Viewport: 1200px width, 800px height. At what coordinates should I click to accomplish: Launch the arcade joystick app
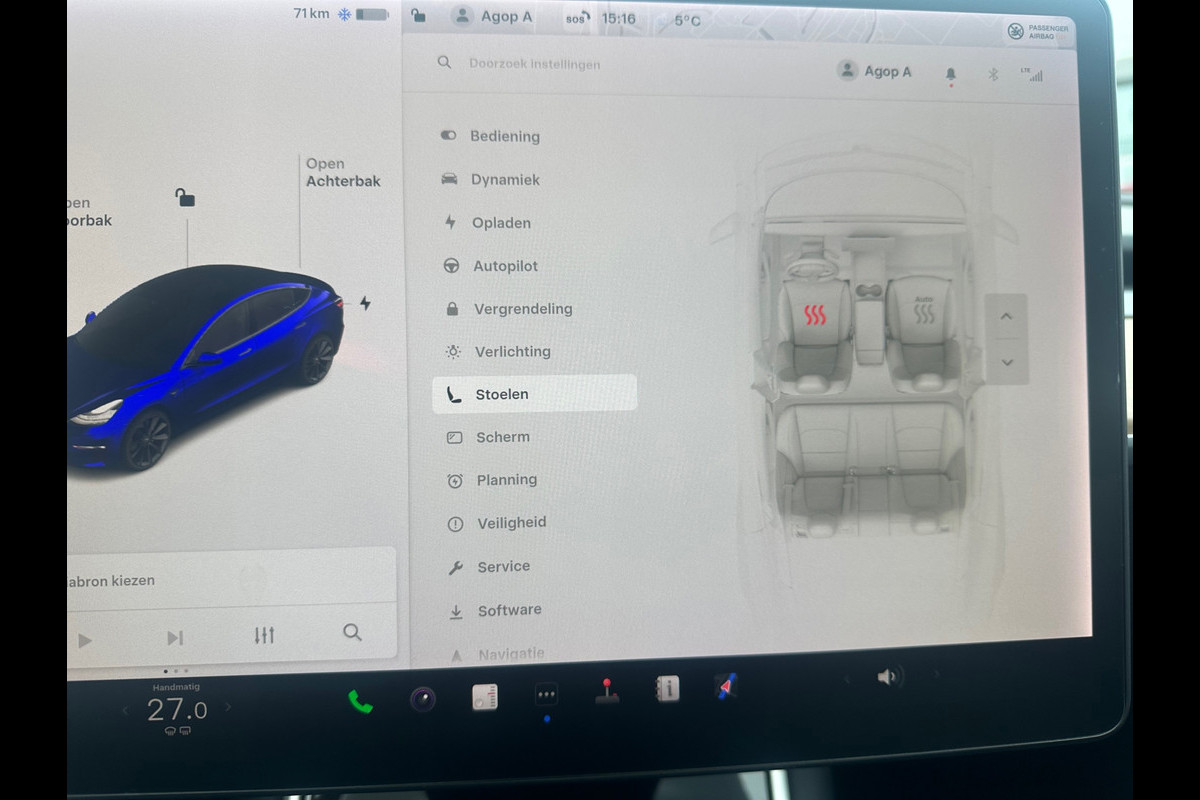point(606,691)
